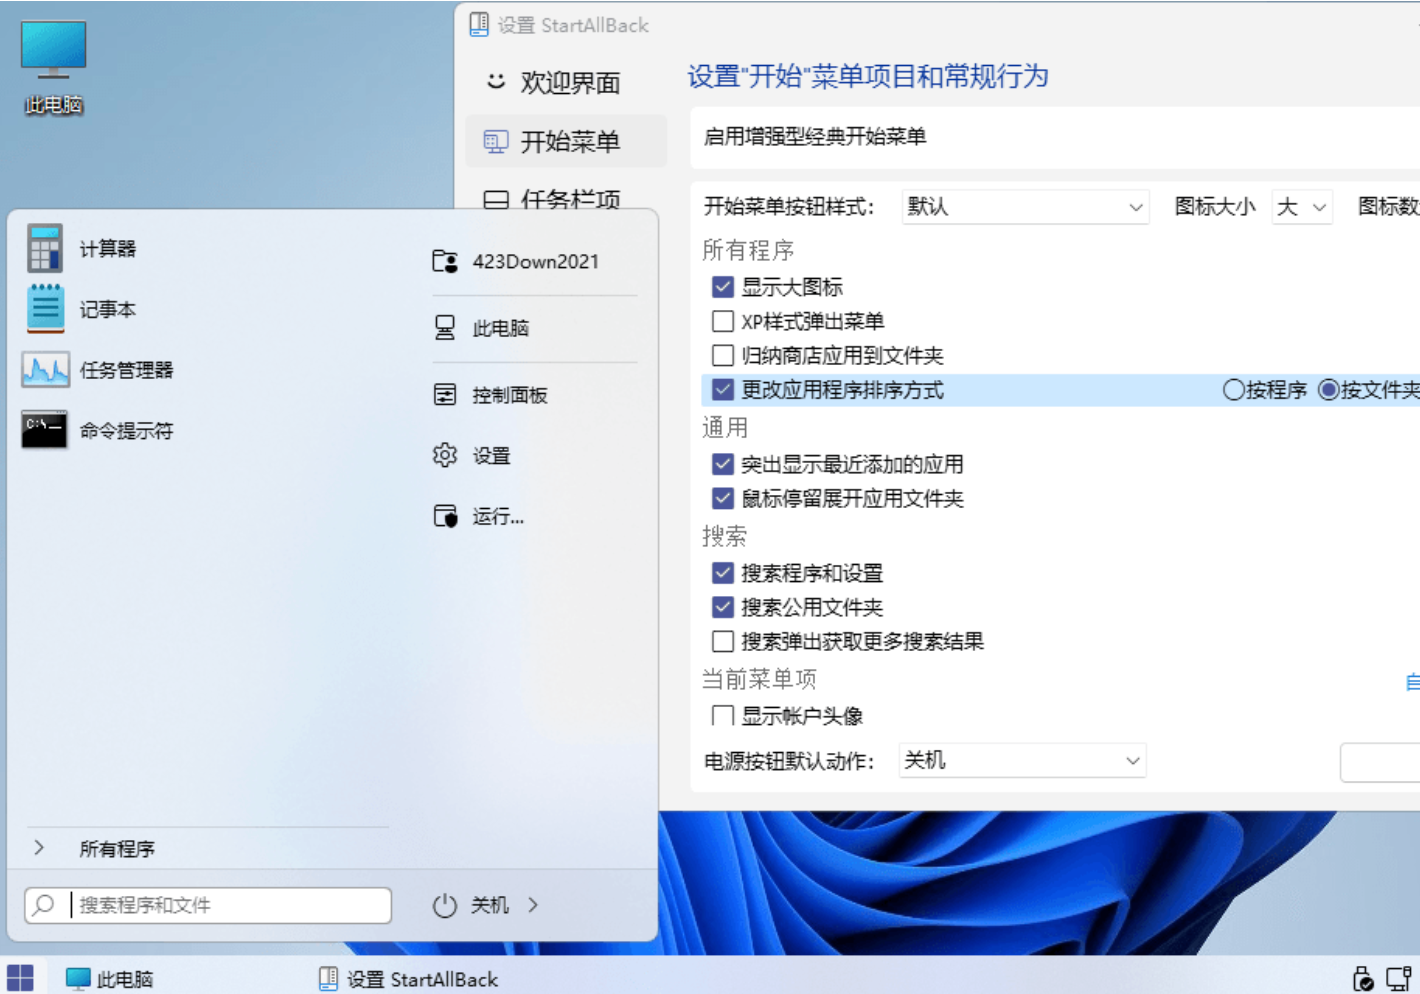Image resolution: width=1420 pixels, height=994 pixels.
Task: Toggle 搜索公用文件夹 checkbox
Action: tap(723, 607)
